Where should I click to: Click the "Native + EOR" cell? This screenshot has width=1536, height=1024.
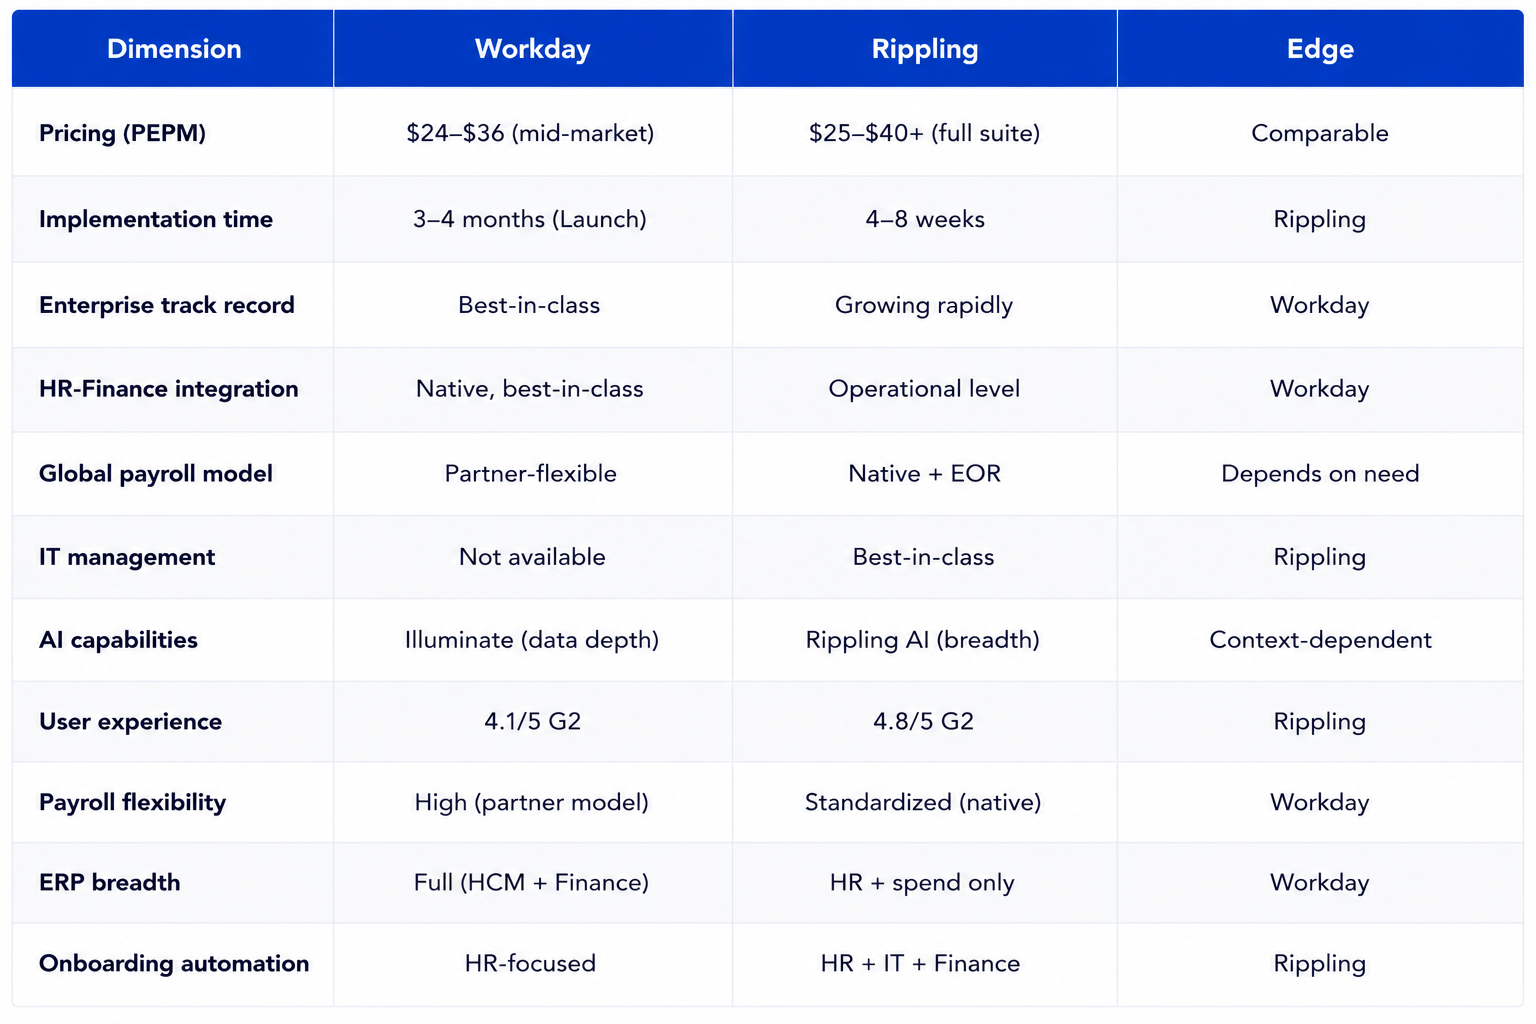coord(925,473)
